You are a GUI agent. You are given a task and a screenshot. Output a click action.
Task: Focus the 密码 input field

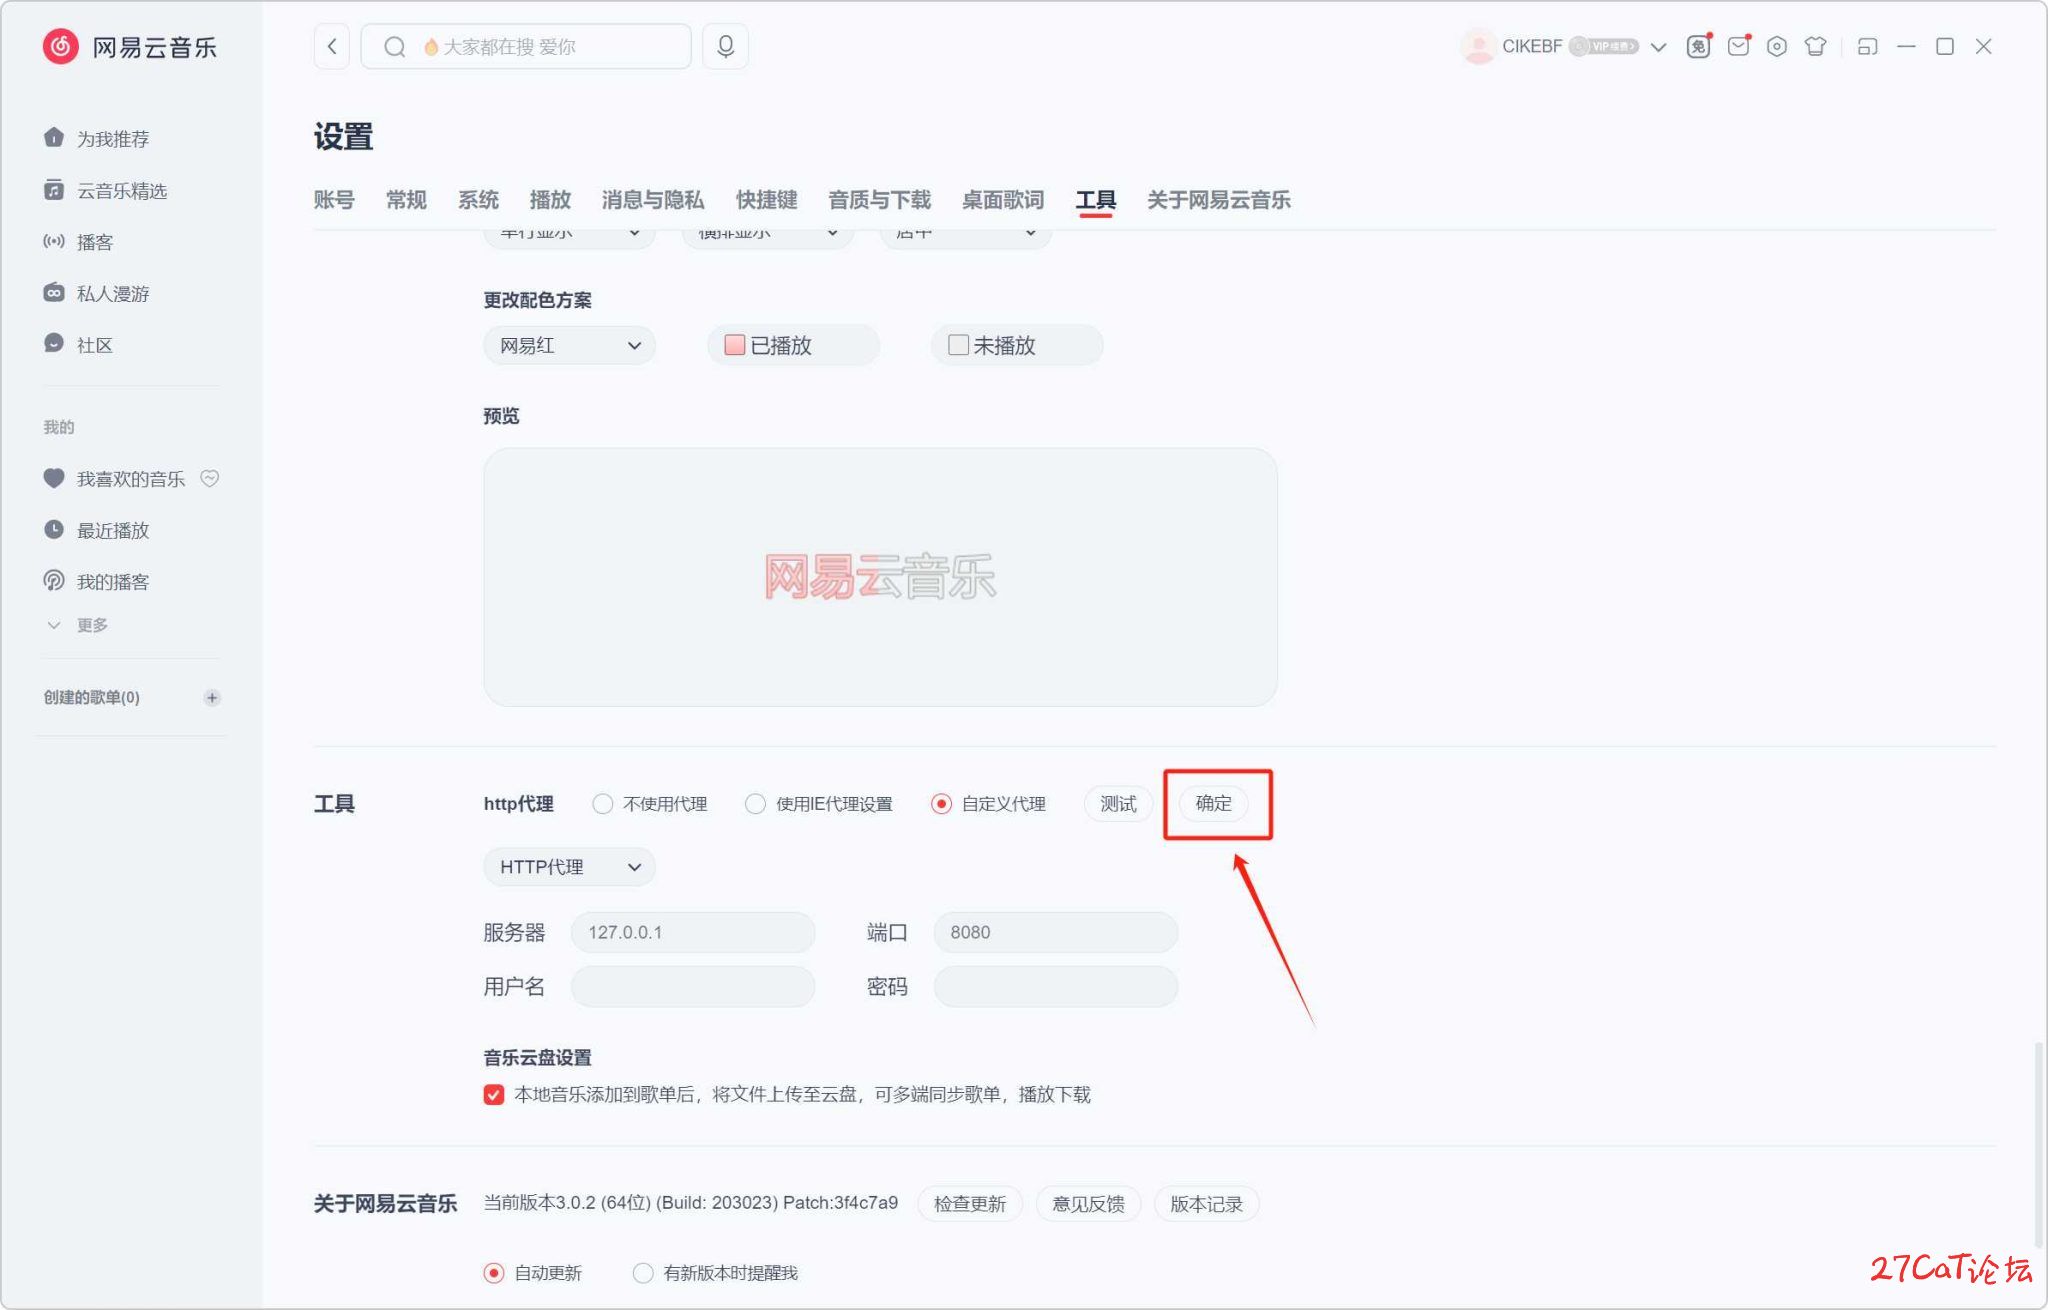point(1055,986)
